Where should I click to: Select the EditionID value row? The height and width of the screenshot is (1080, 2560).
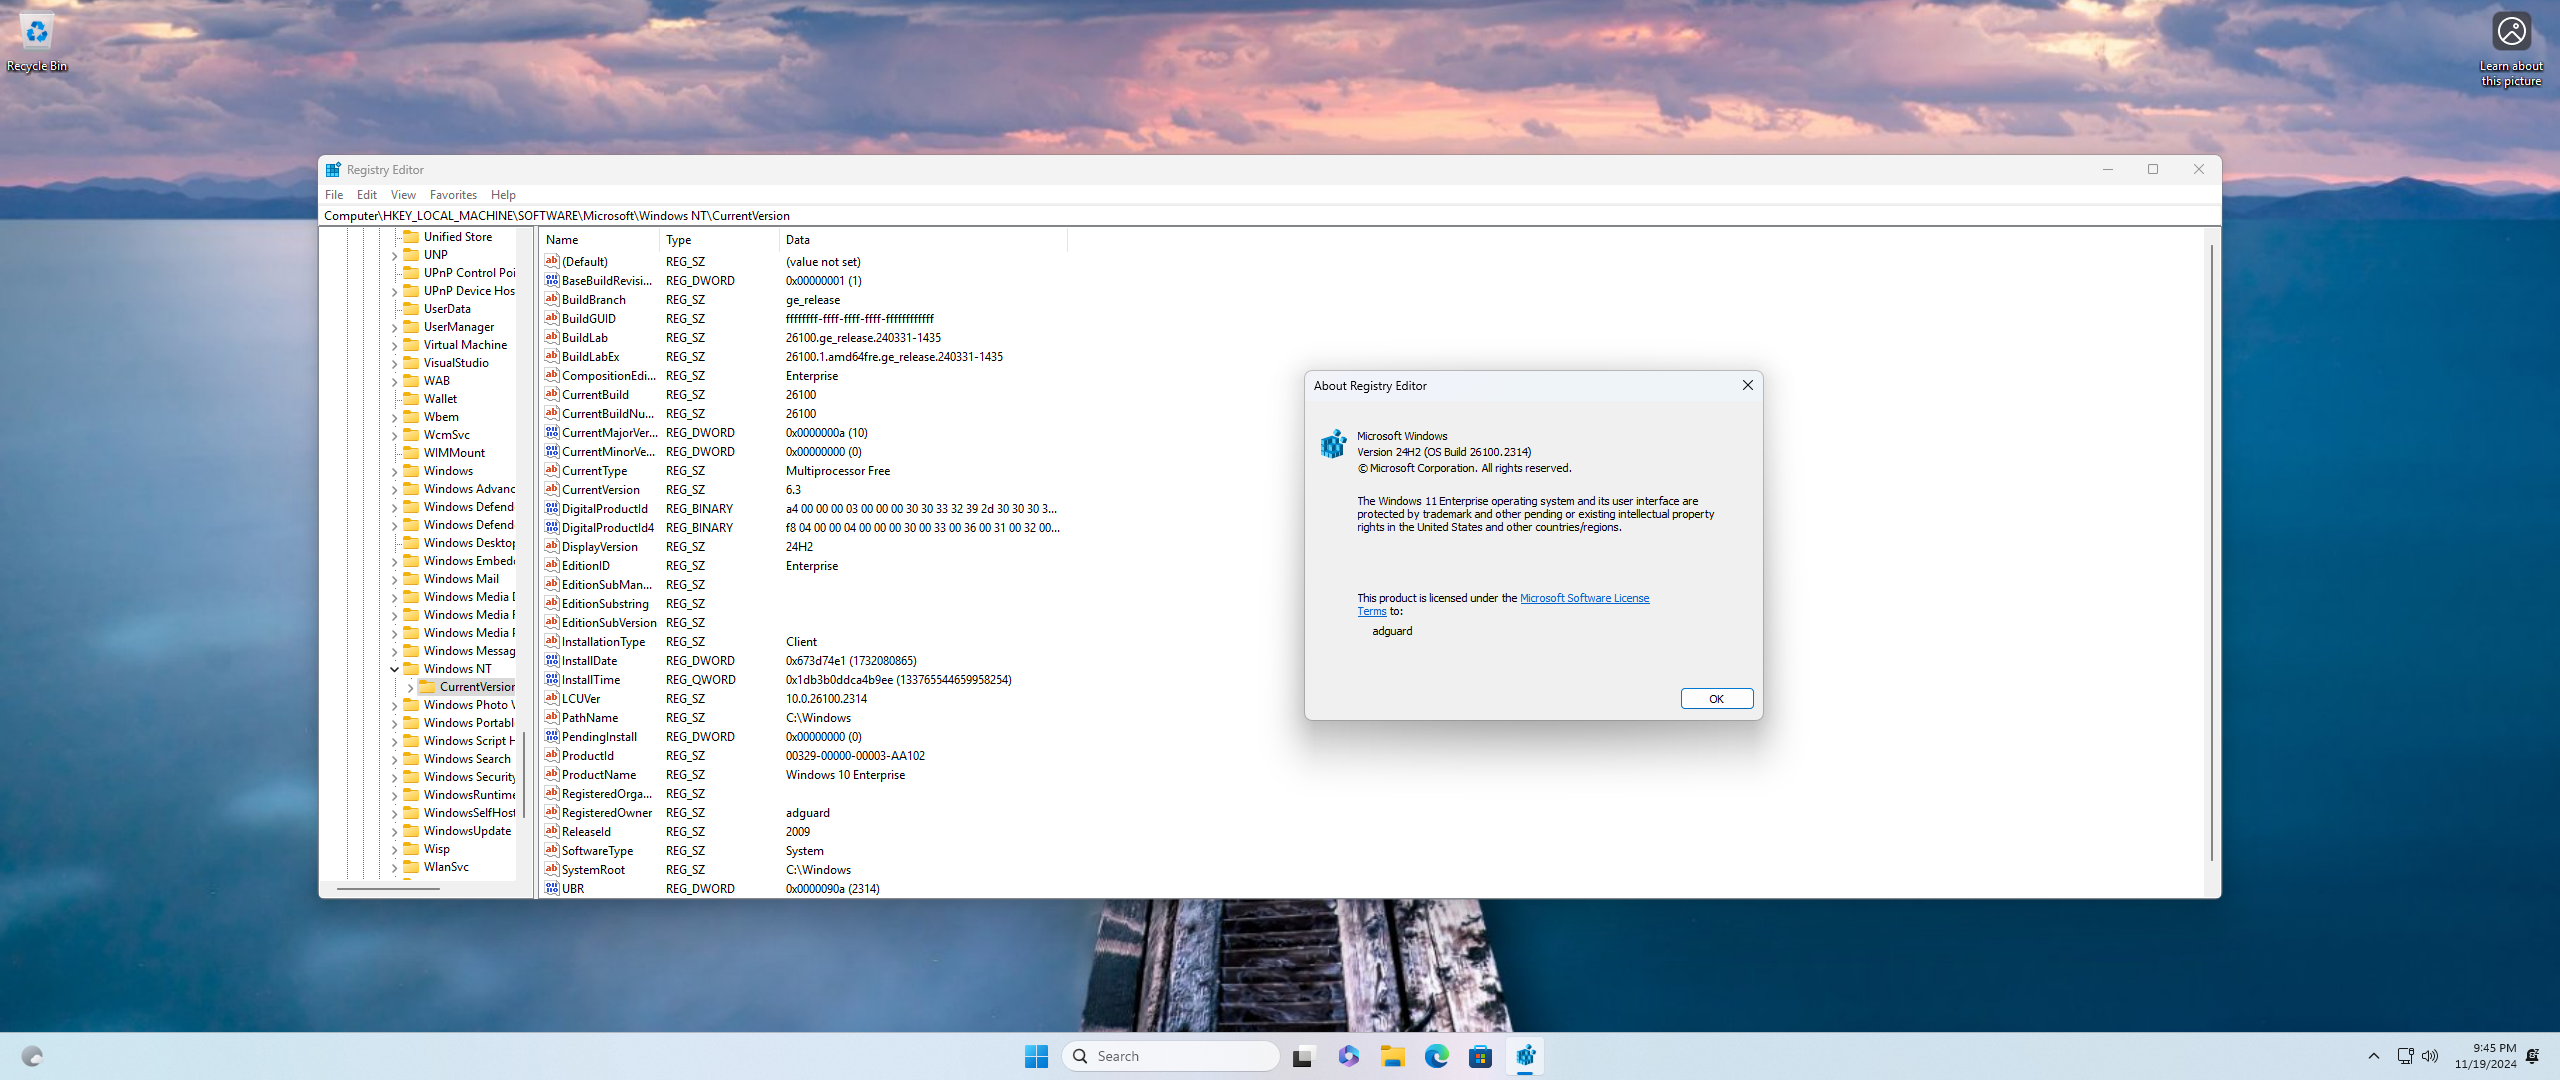(804, 566)
